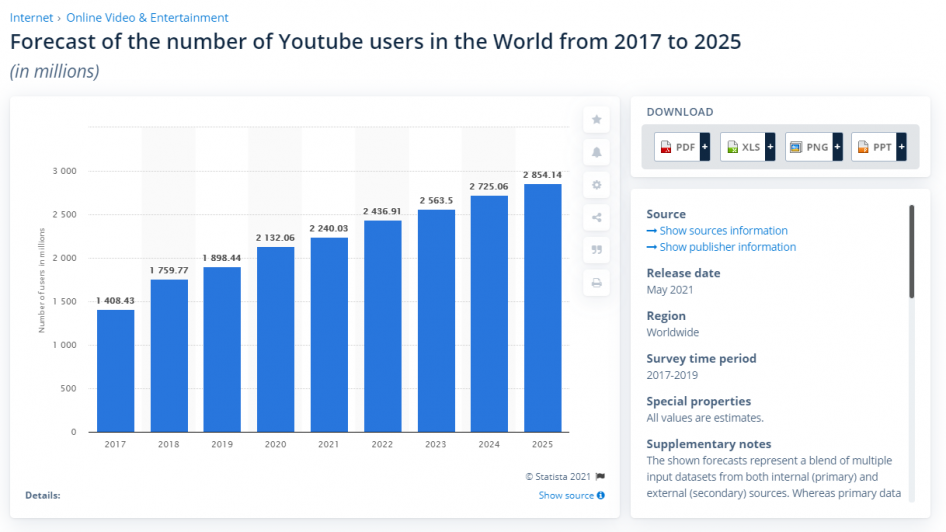946x532 pixels.
Task: Click info icon next to Show source
Action: [600, 495]
